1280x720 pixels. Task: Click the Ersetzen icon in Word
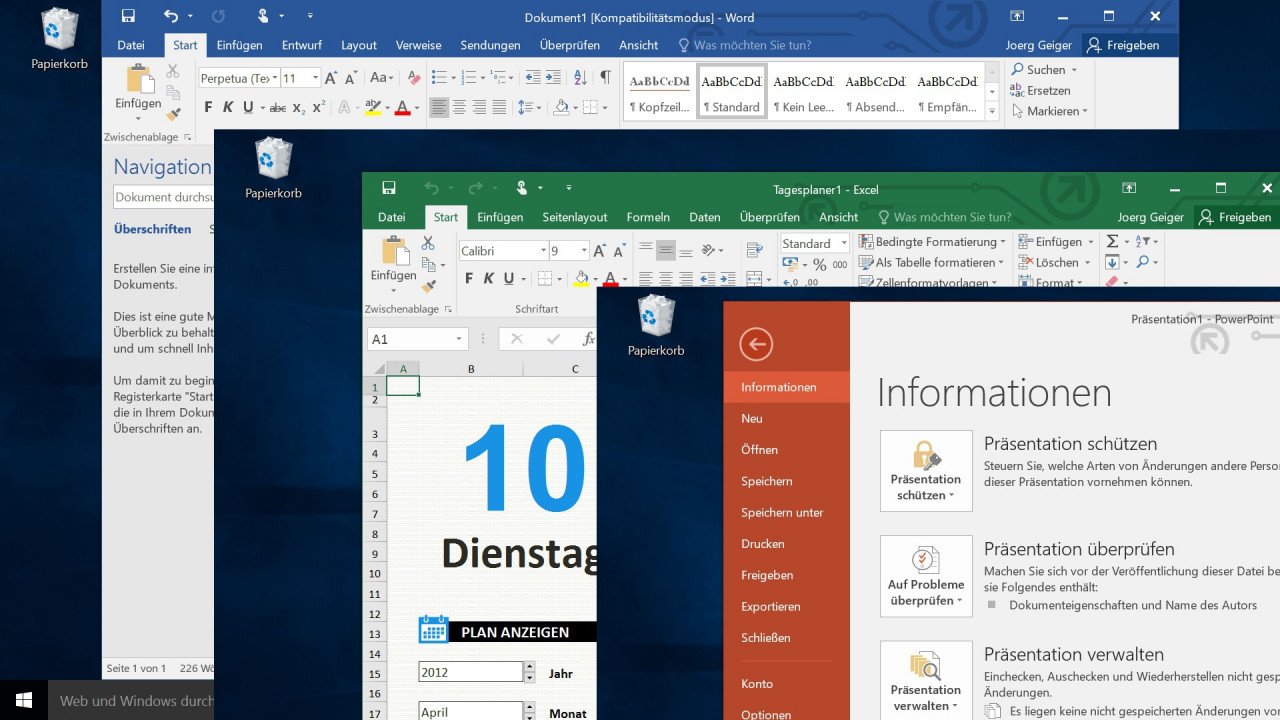[x=1045, y=90]
